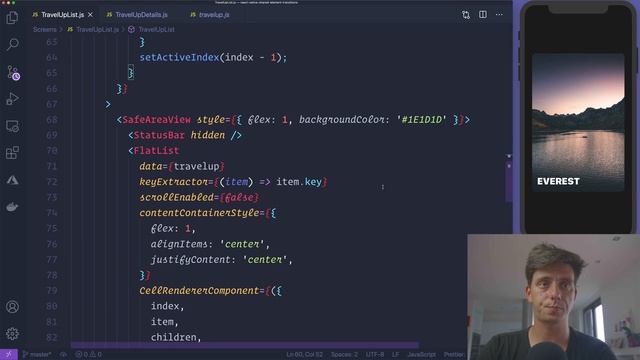This screenshot has width=640, height=360.
Task: Close the TravelUpList.js tab
Action: click(90, 15)
